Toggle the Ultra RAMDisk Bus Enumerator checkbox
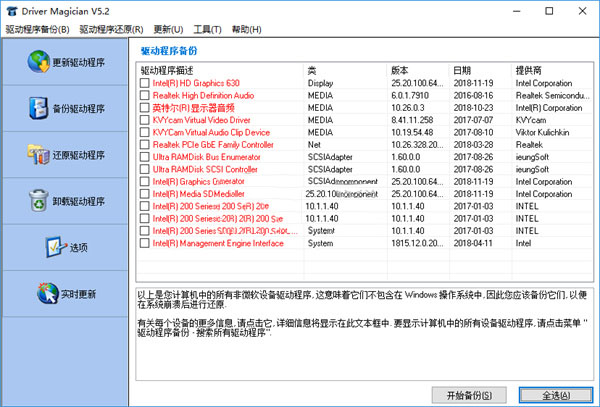Image resolution: width=600 pixels, height=407 pixels. [145, 157]
